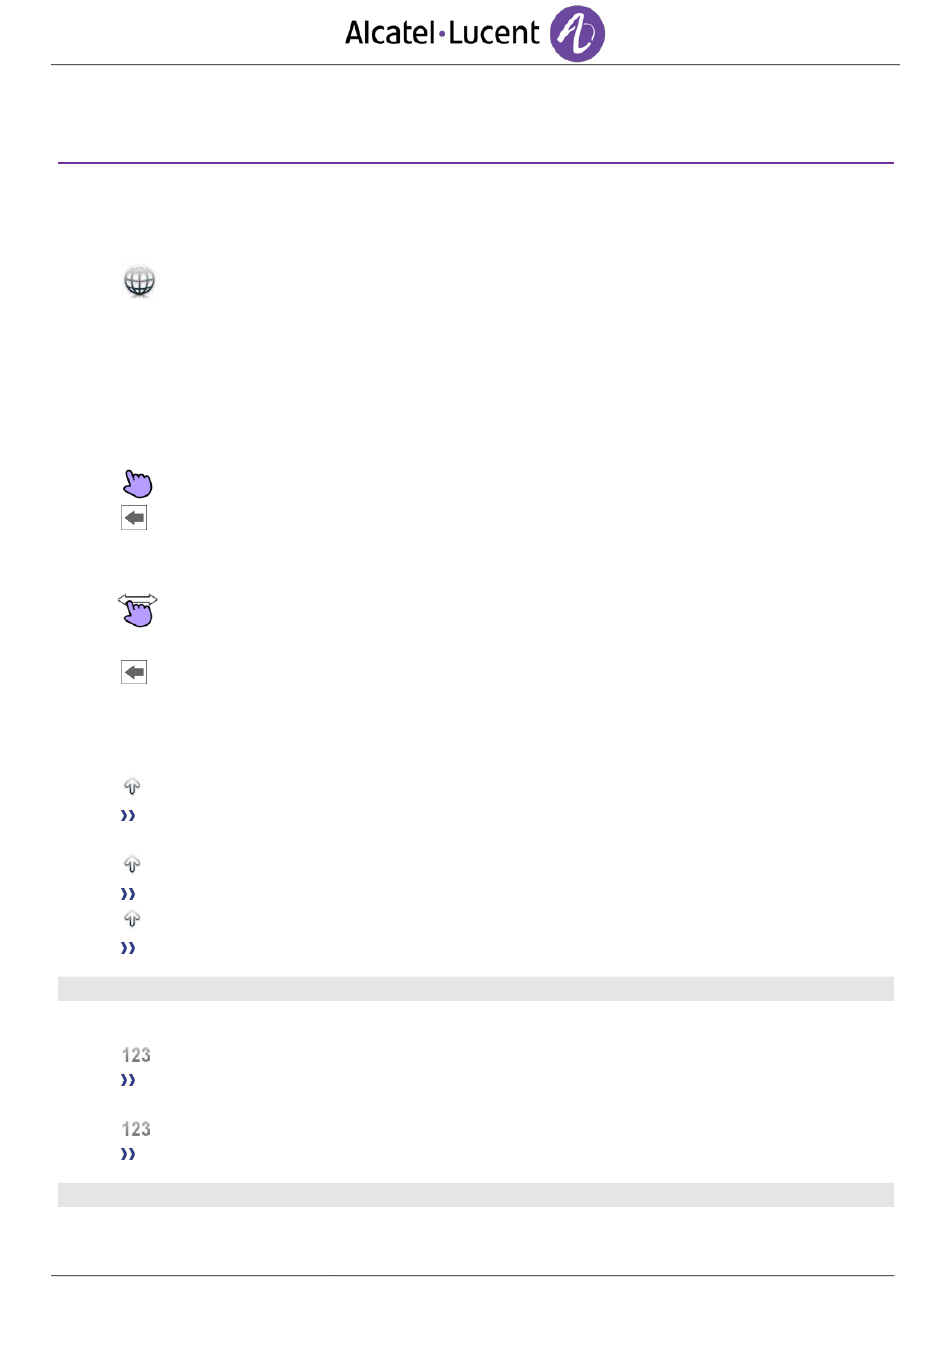Click the middle shift up-arrow icon
The height and width of the screenshot is (1353, 950).
pos(132,865)
